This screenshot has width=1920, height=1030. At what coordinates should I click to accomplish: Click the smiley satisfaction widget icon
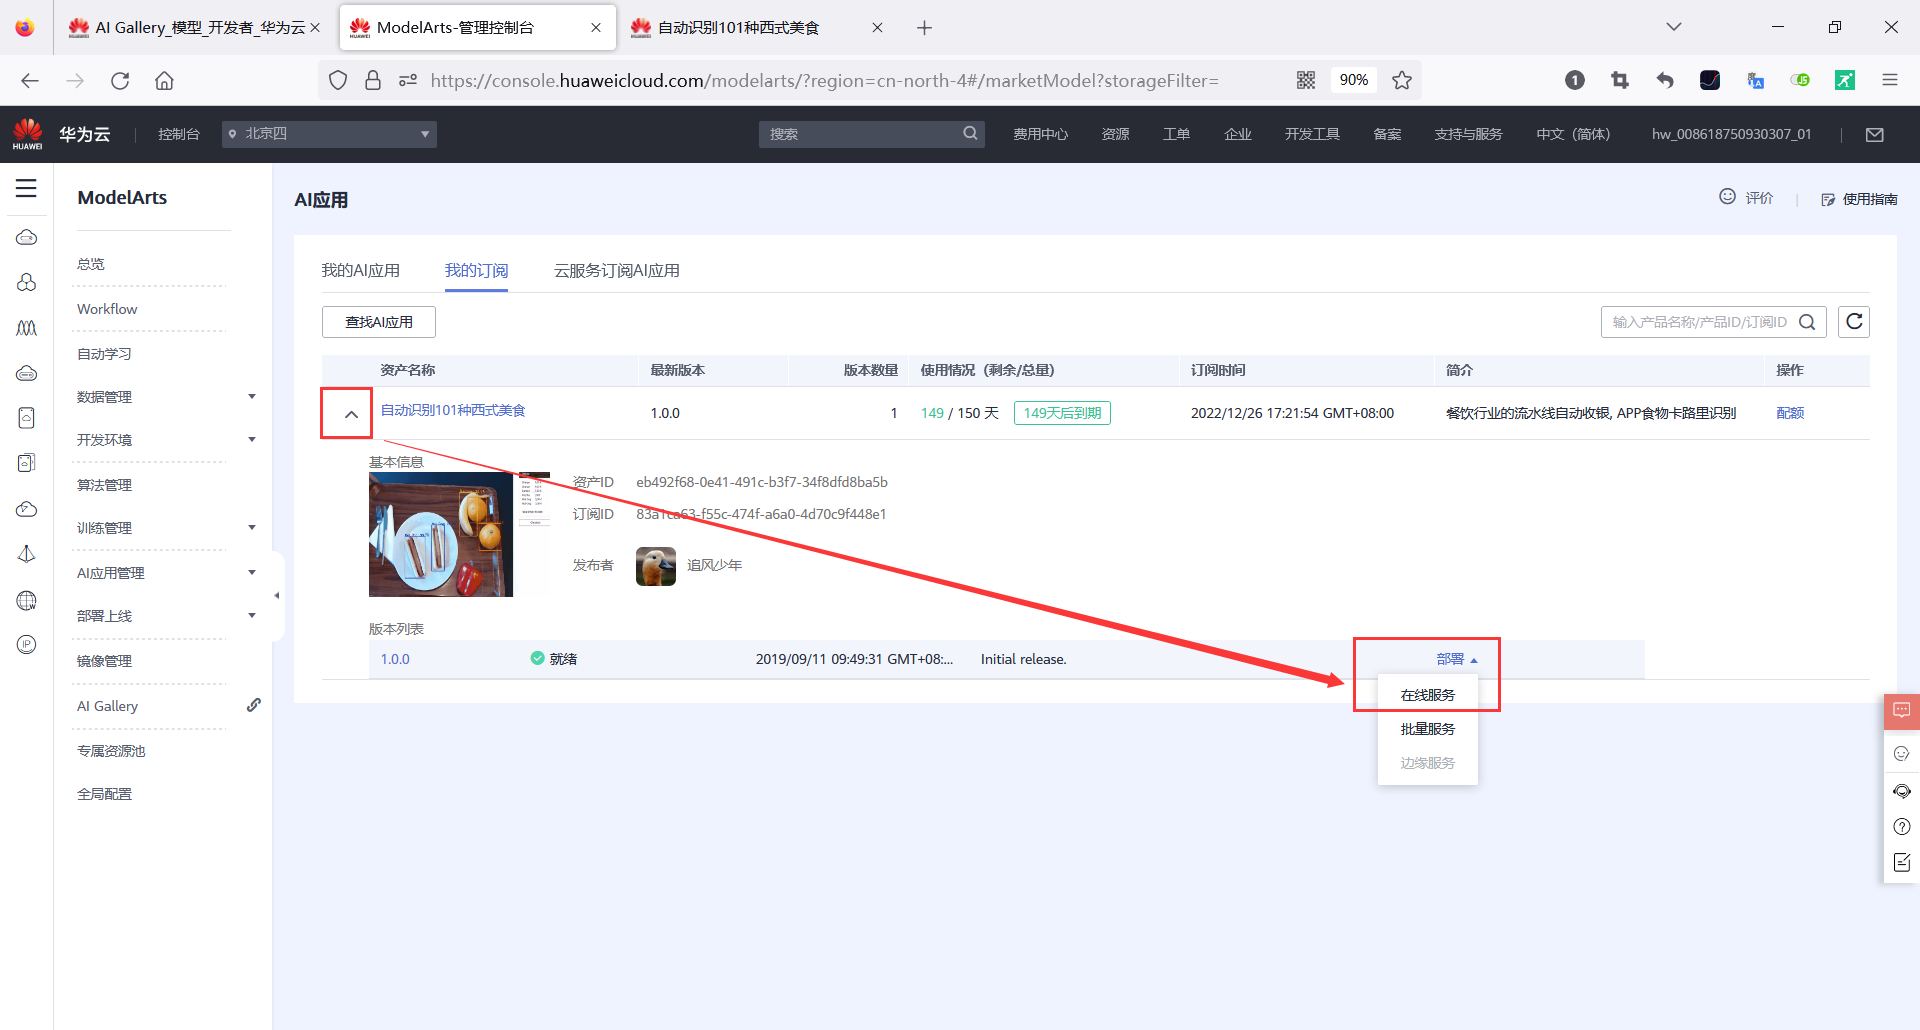click(x=1902, y=754)
